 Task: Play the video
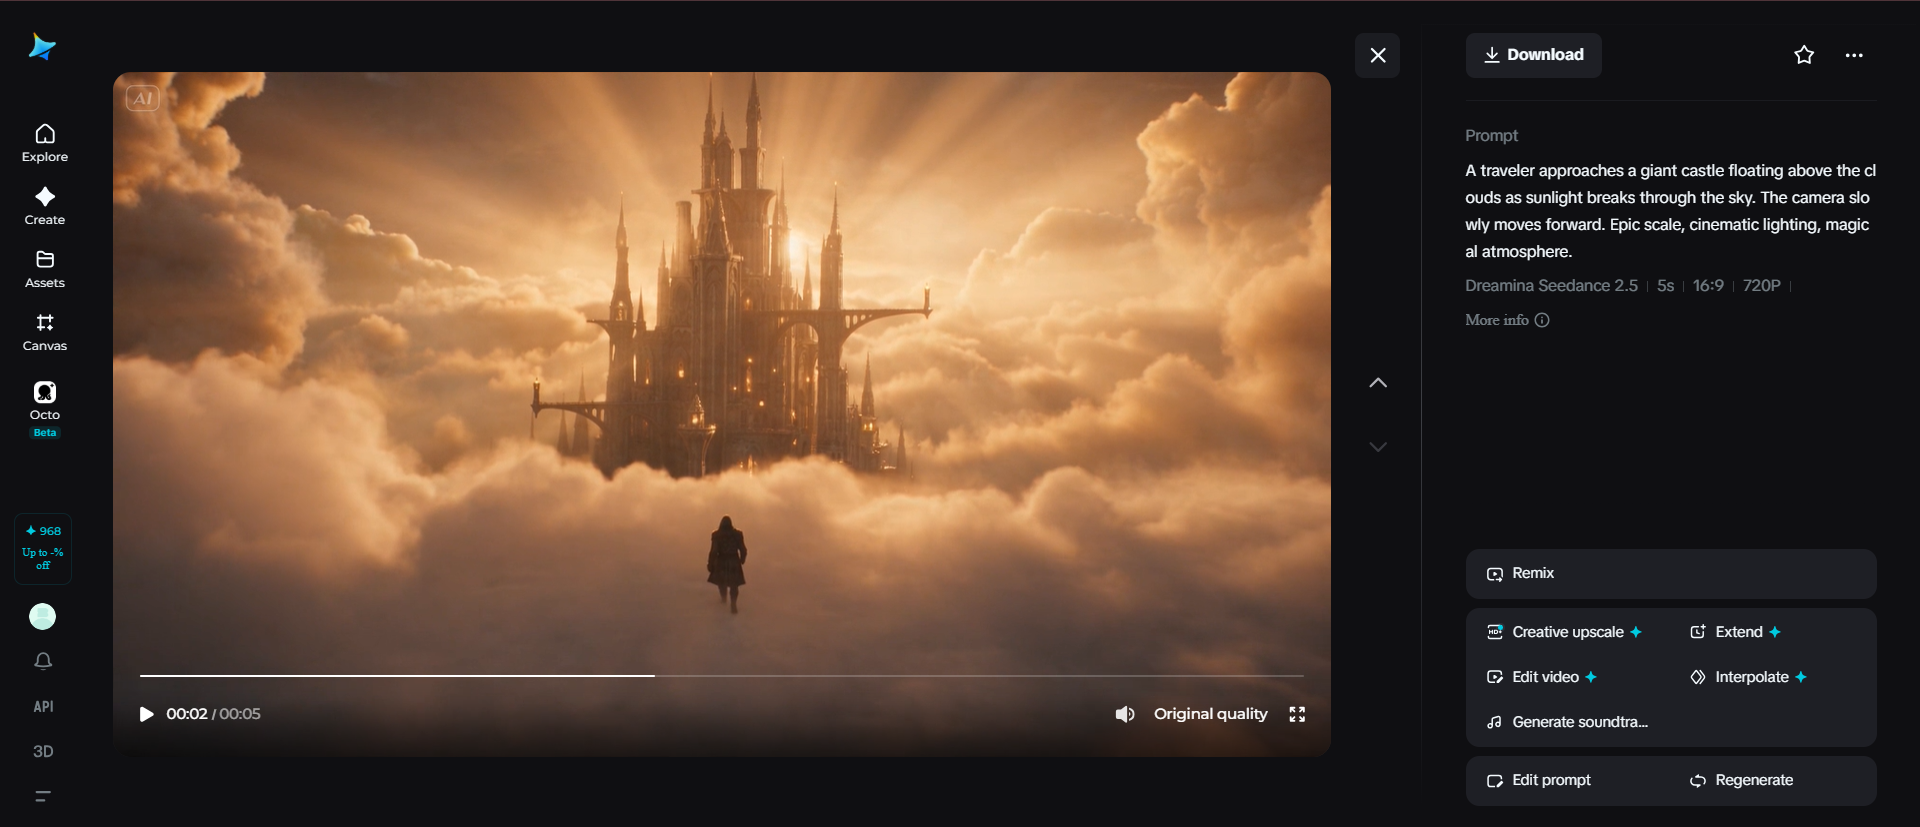(146, 714)
